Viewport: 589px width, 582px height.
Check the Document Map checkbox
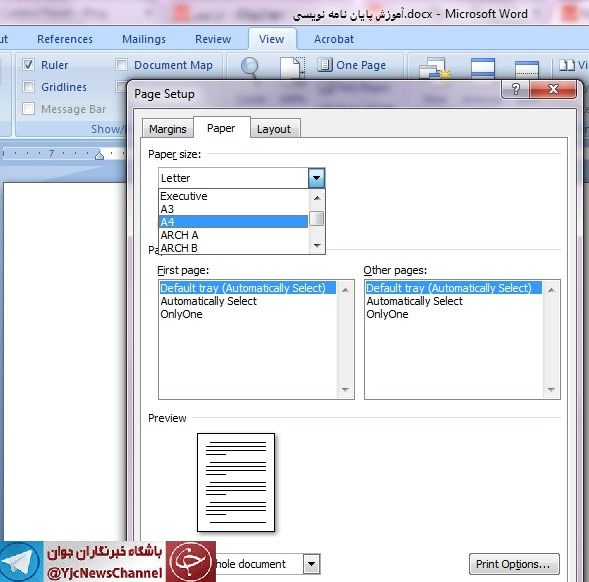click(x=121, y=65)
